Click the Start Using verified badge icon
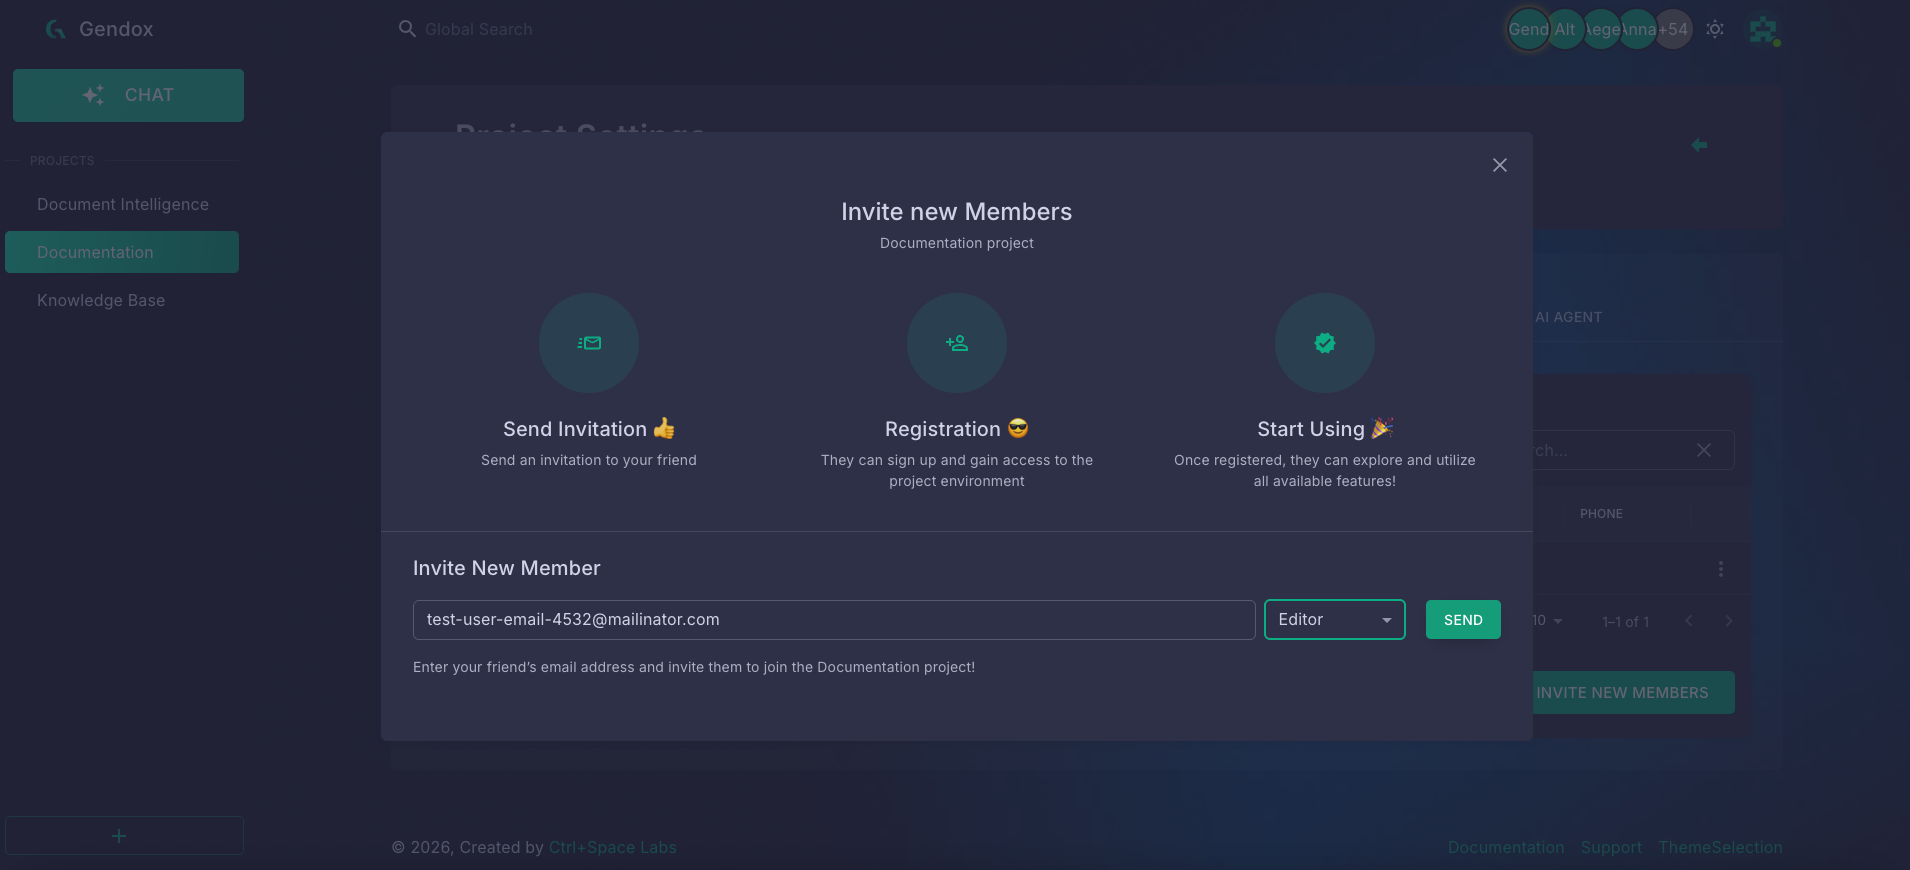This screenshot has width=1910, height=870. pyautogui.click(x=1325, y=343)
